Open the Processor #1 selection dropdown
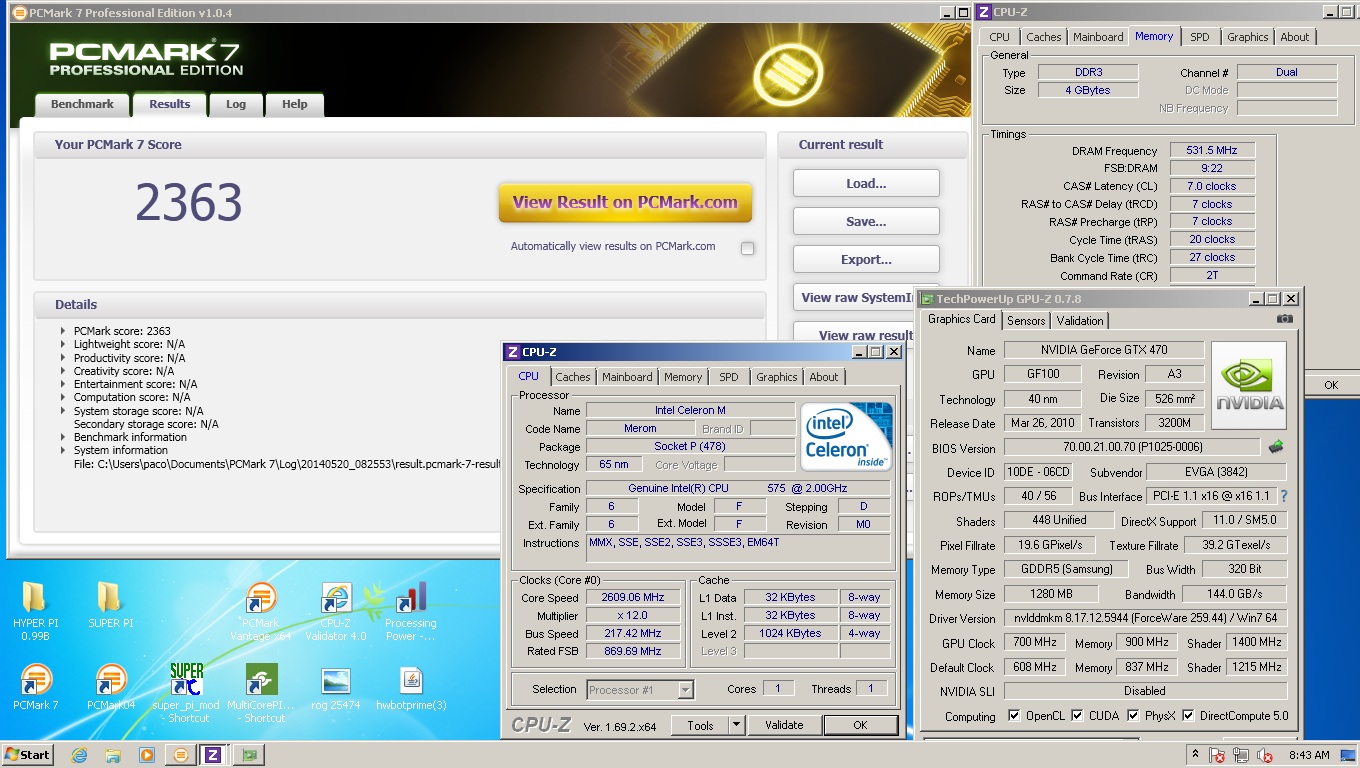This screenshot has width=1360, height=768. click(x=685, y=689)
